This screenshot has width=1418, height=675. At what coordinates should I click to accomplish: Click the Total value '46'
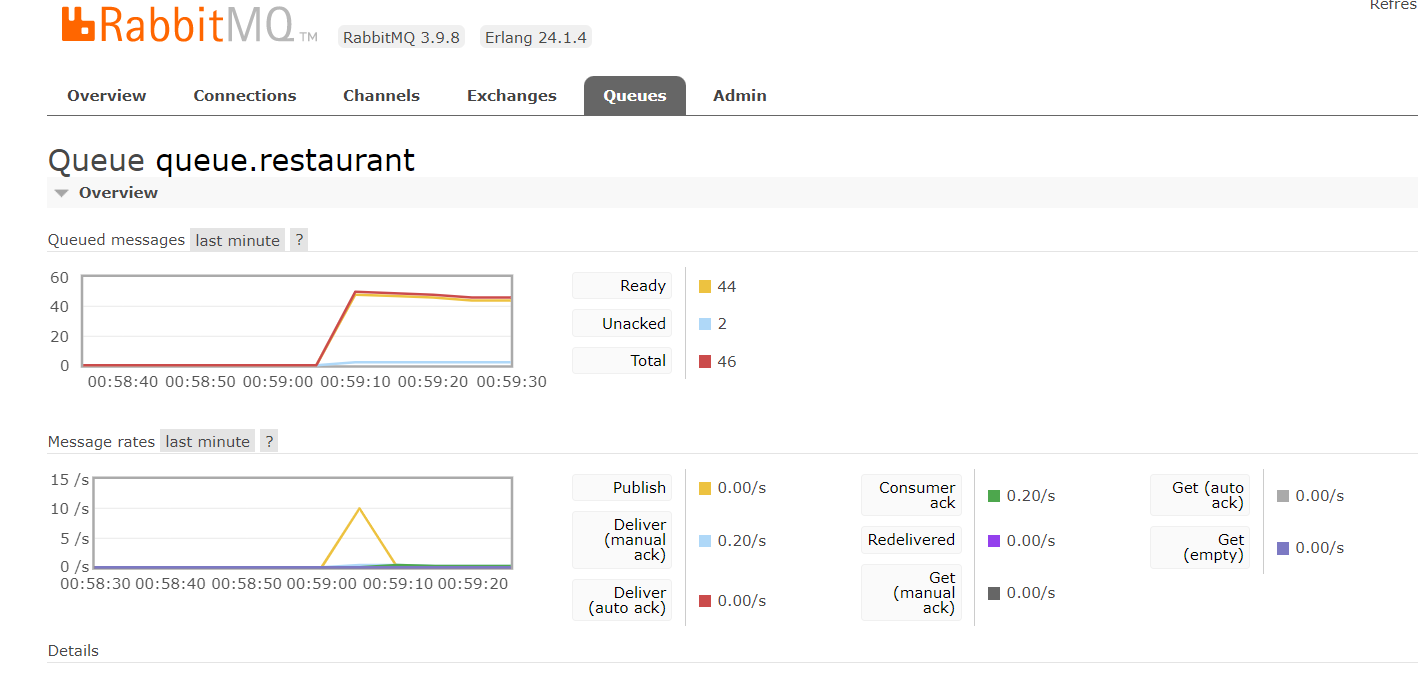[727, 362]
